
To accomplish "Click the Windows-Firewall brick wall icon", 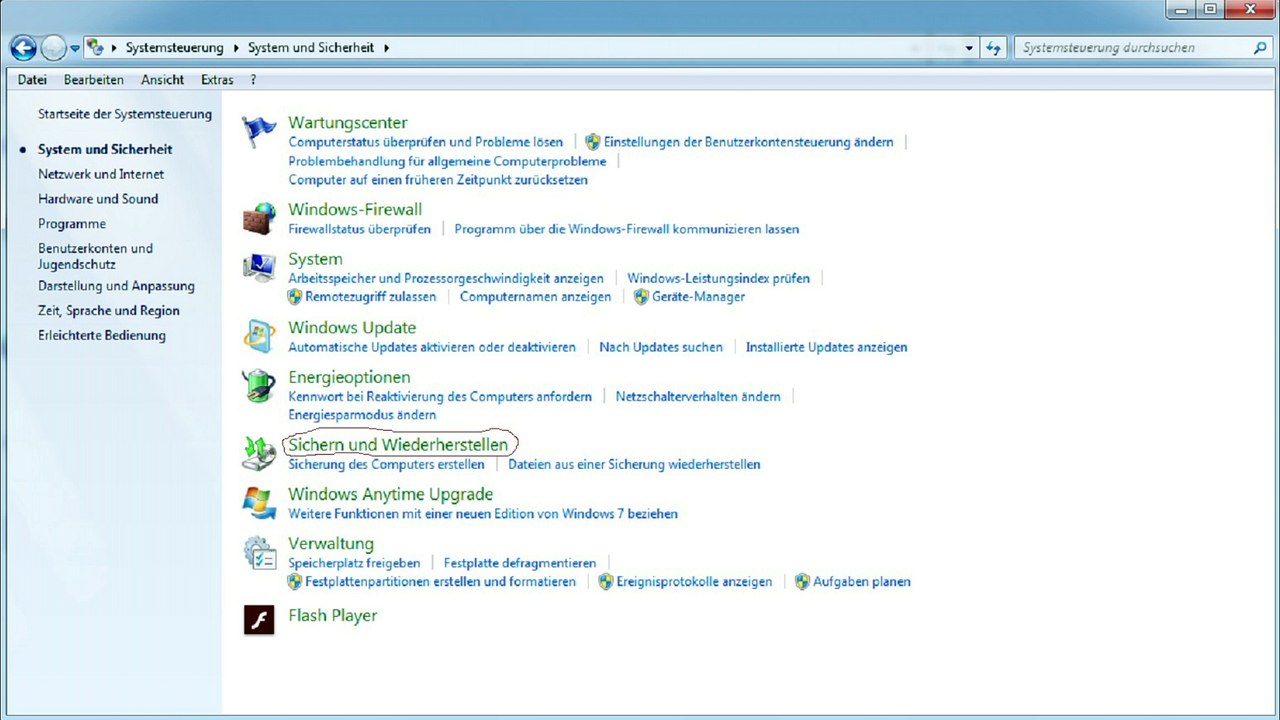I will click(x=259, y=218).
